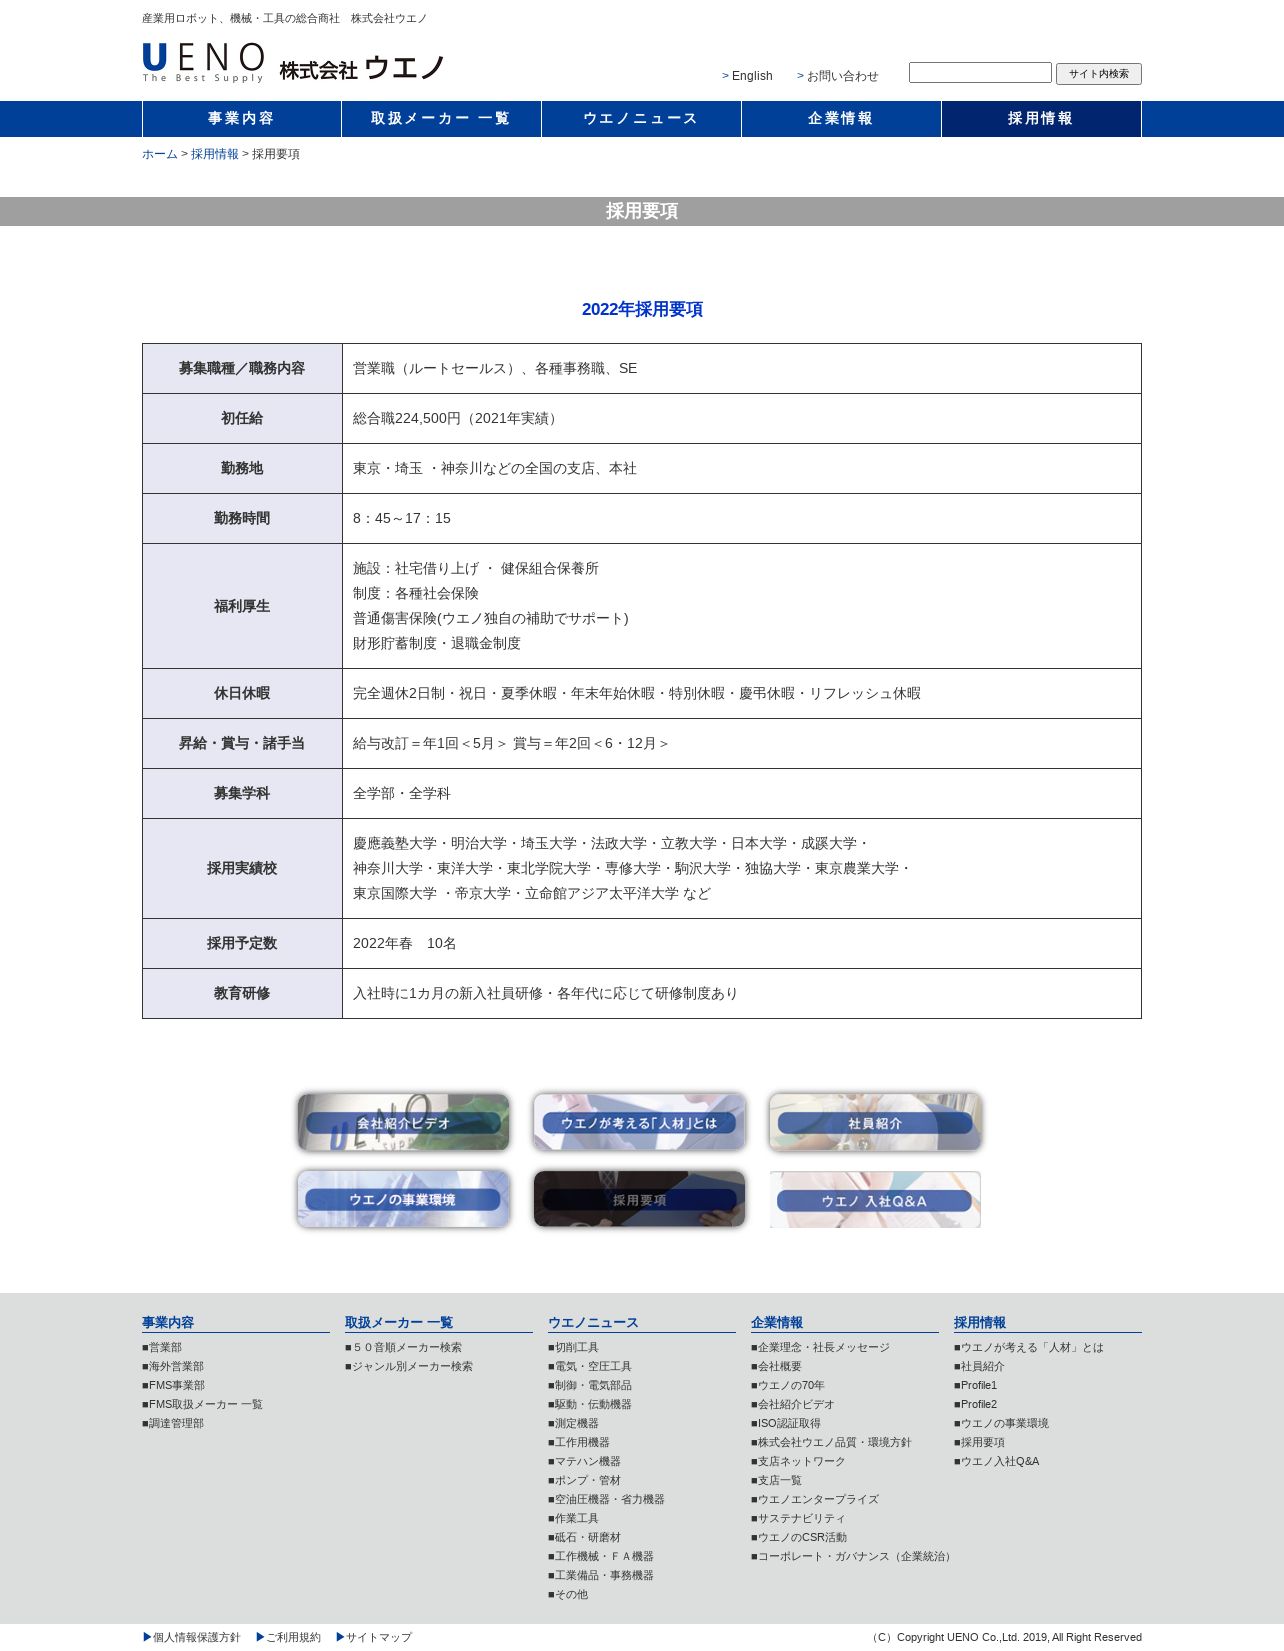
Task: Open the 事業内容 navigation tab
Action: click(242, 119)
